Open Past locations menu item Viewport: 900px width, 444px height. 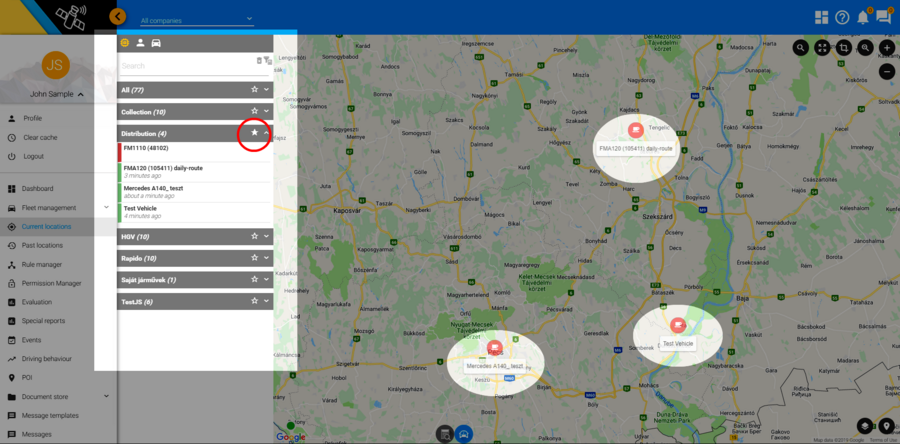tap(43, 245)
